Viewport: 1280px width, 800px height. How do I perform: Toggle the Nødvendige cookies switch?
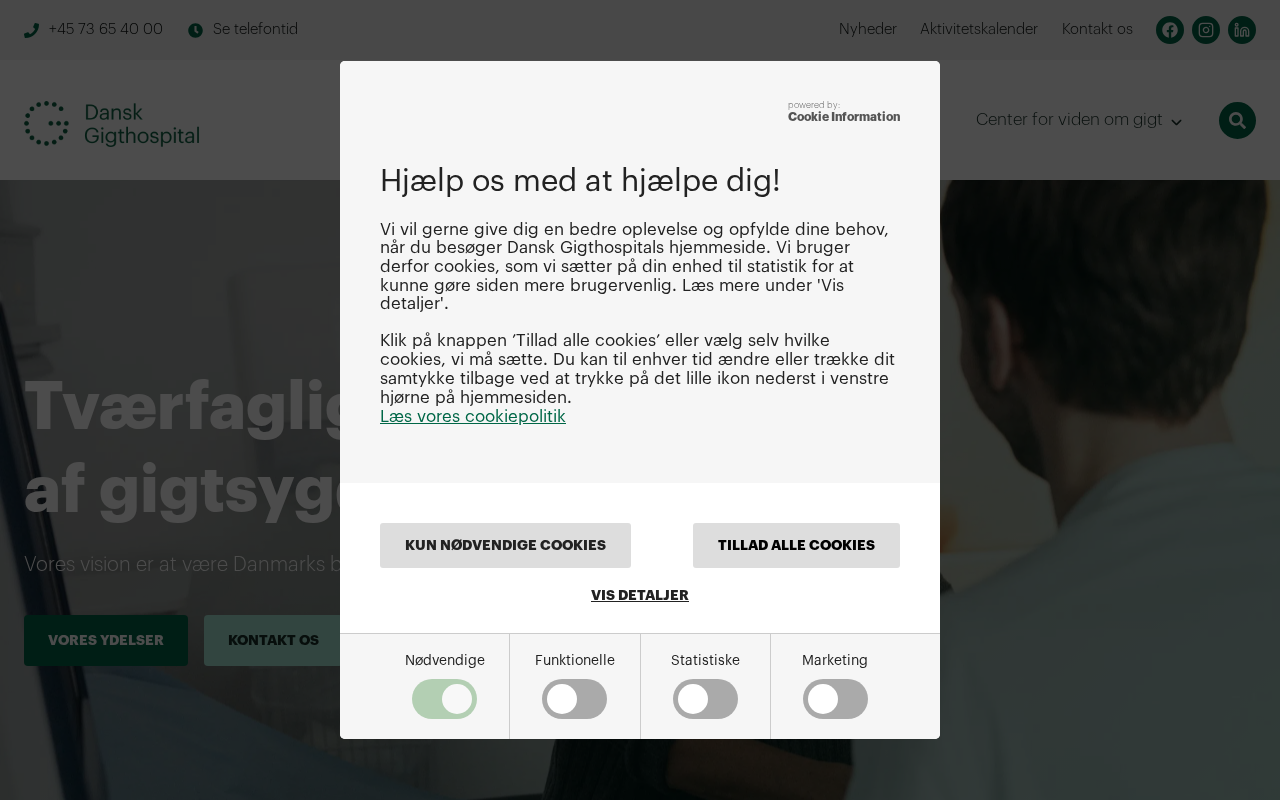pos(444,699)
